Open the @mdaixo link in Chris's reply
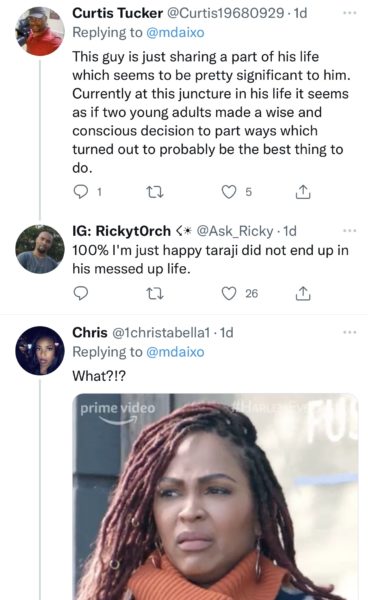The height and width of the screenshot is (600, 368). click(x=175, y=352)
